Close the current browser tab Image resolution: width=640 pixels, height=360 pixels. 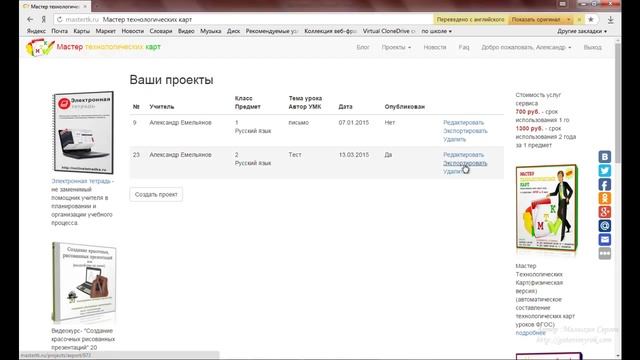pos(85,7)
